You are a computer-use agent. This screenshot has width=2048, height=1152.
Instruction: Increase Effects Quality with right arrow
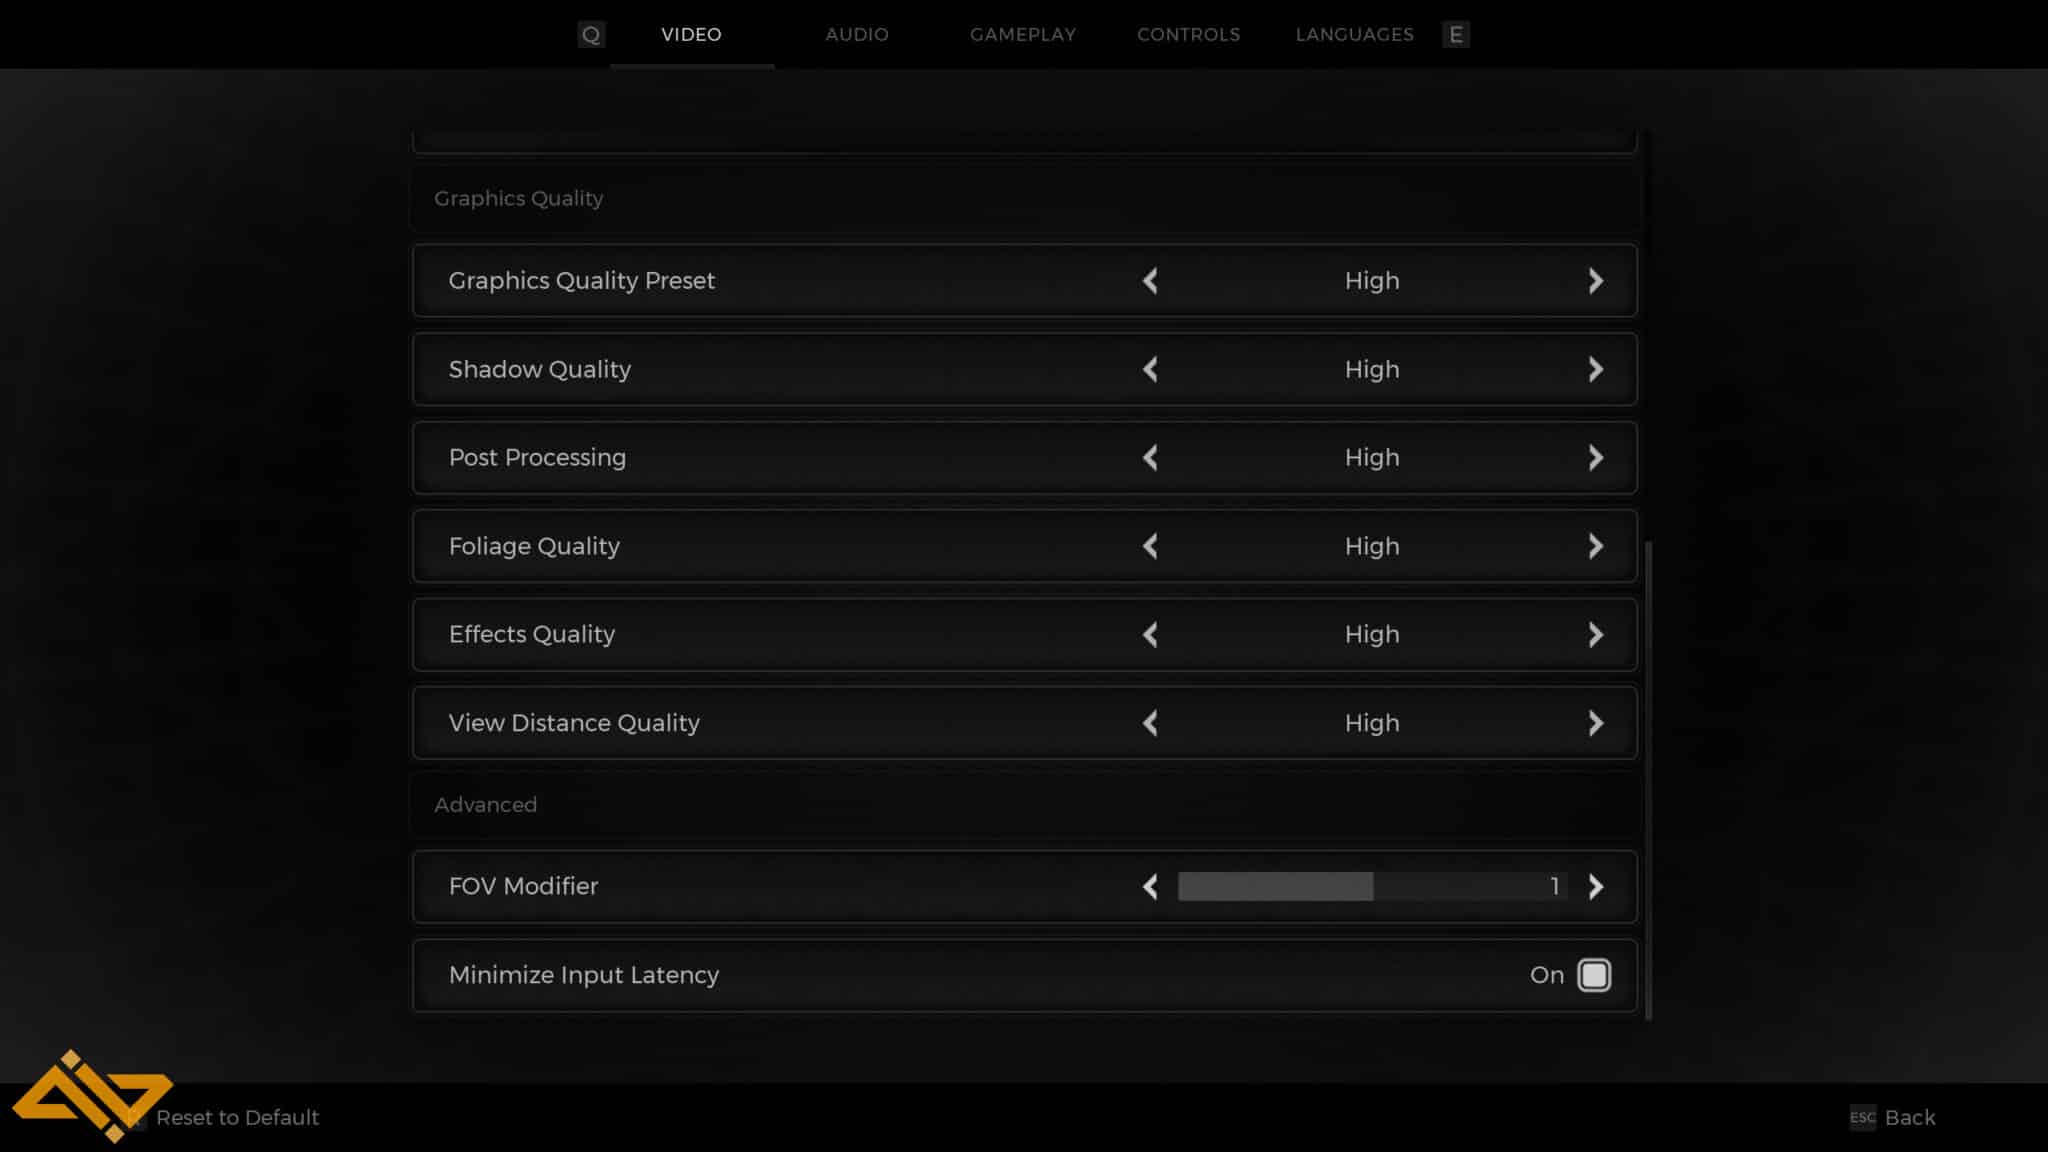pos(1596,635)
